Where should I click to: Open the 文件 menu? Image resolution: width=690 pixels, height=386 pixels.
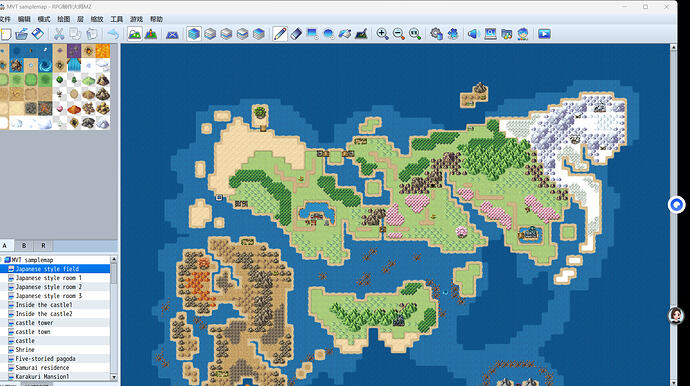coord(5,19)
